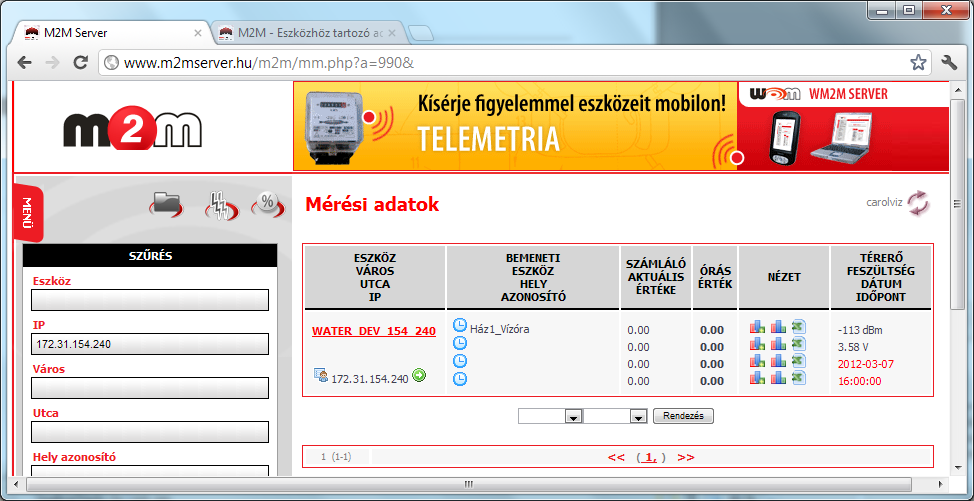Click the IP filter field containing 172.31.154.240
This screenshot has height=501, width=974.
pyautogui.click(x=150, y=344)
